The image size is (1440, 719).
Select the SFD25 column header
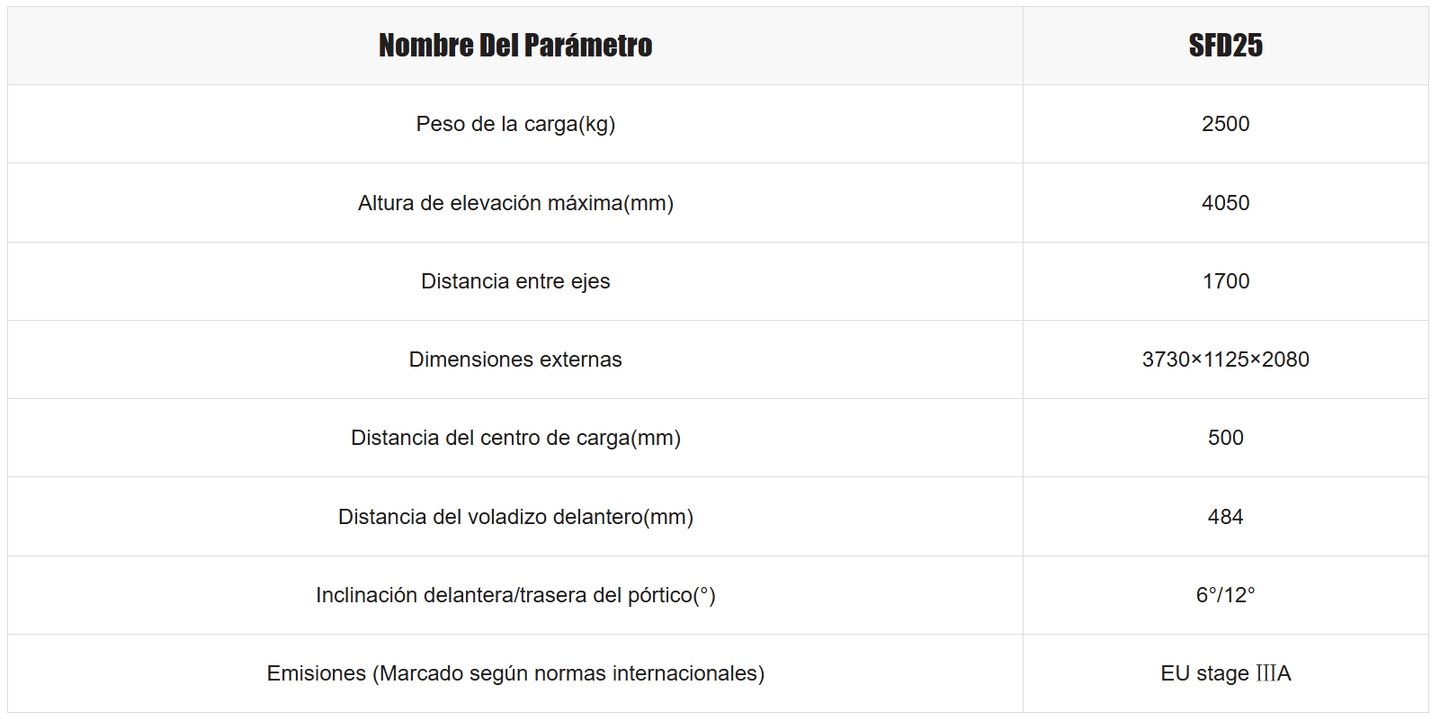coord(1225,46)
